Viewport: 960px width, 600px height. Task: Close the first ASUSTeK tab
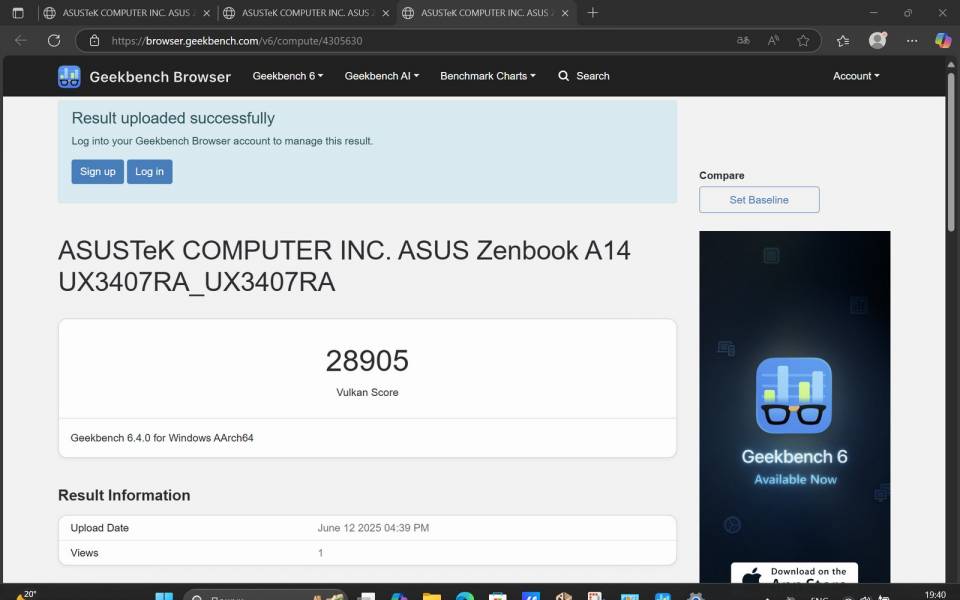click(206, 13)
